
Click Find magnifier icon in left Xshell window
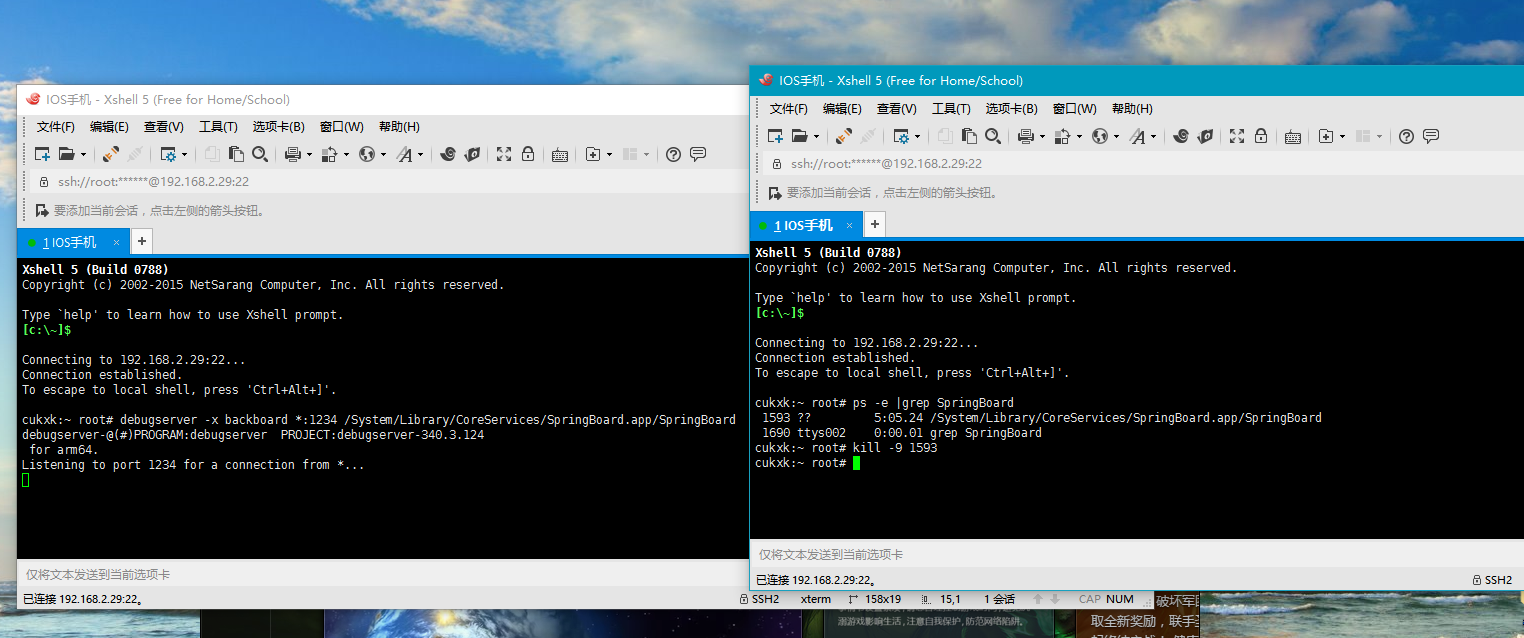click(x=260, y=154)
